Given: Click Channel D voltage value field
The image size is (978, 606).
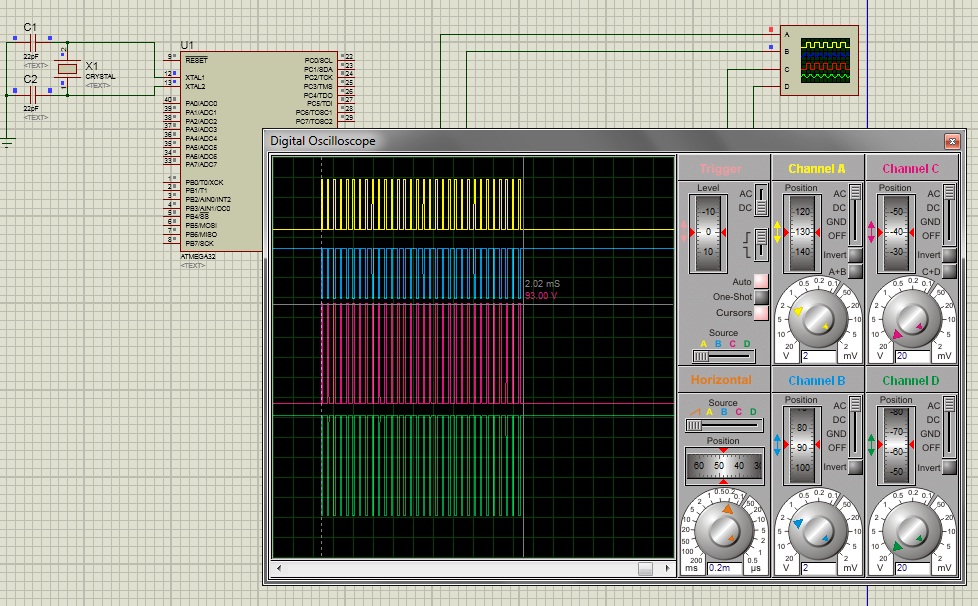Looking at the screenshot, I should pyautogui.click(x=913, y=568).
